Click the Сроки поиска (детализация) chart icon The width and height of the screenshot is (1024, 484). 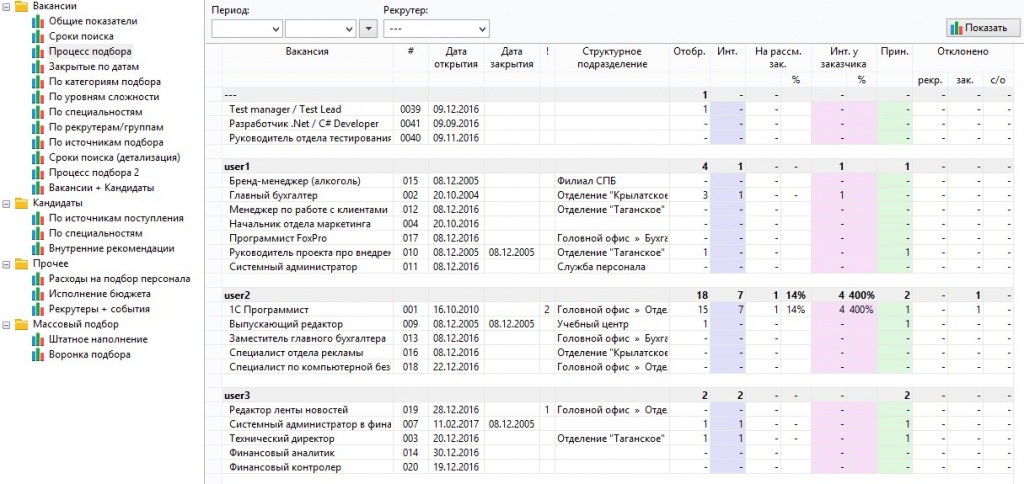pyautogui.click(x=39, y=157)
